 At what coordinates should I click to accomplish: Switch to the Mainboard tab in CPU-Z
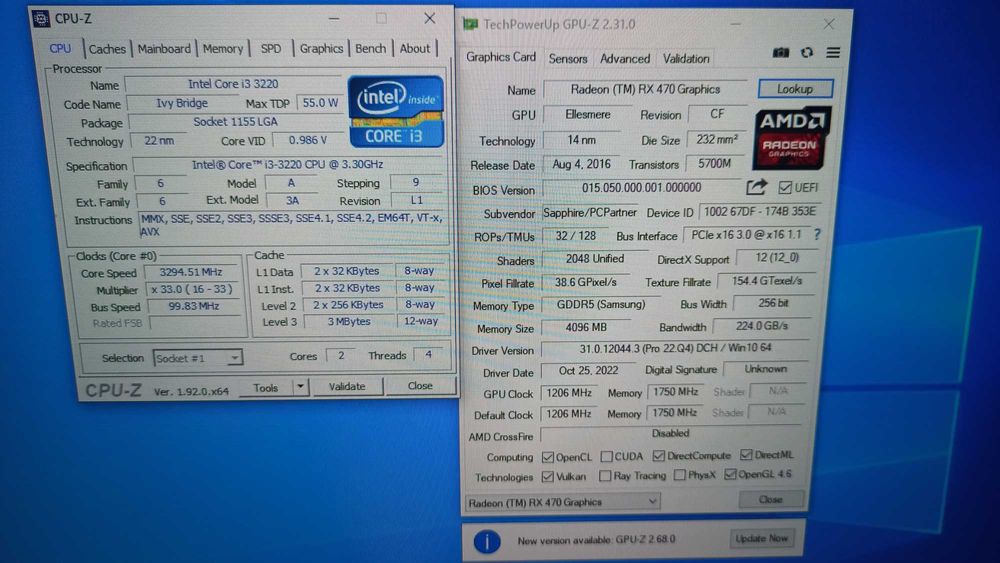[164, 48]
